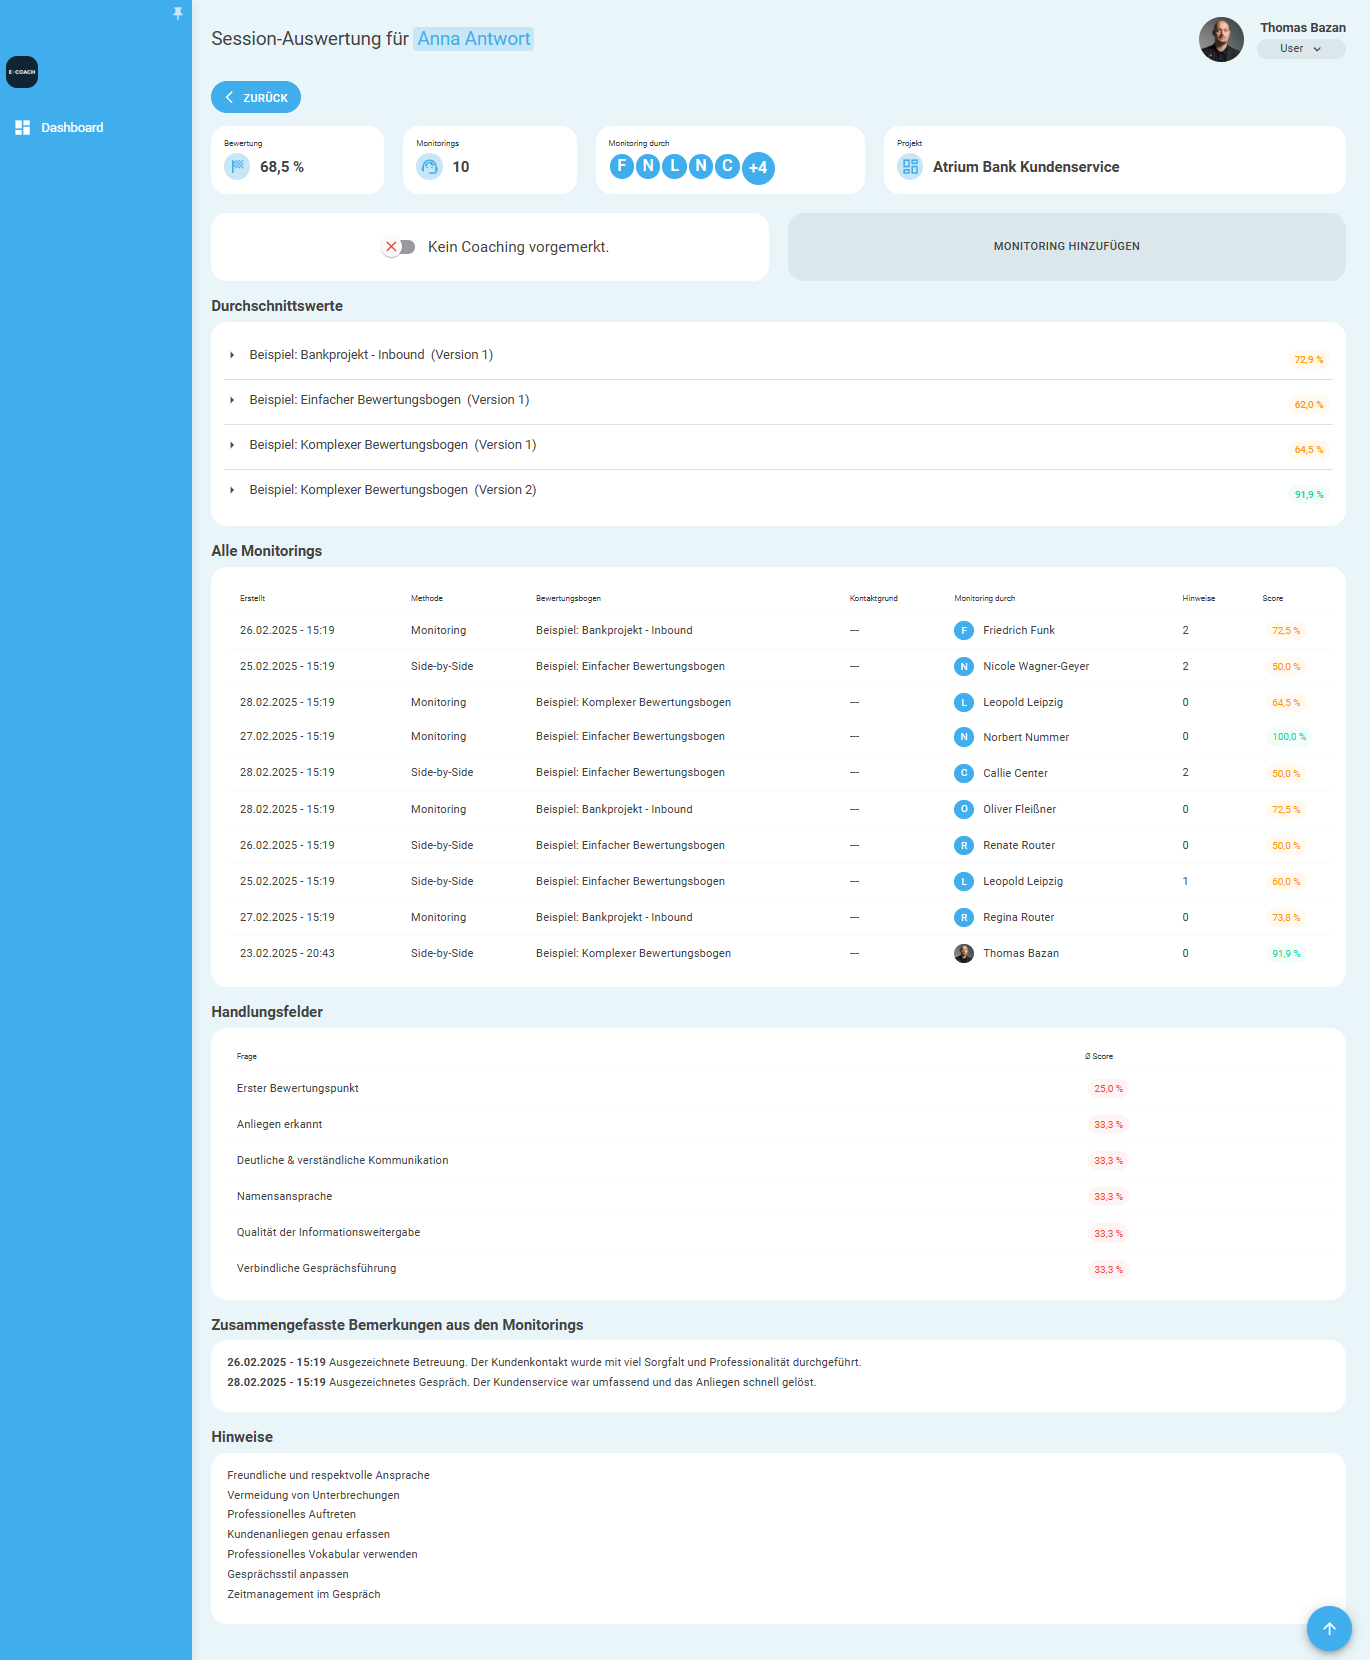This screenshot has height=1660, width=1370.
Task: Open the Anna Antwort name link
Action: (x=474, y=39)
